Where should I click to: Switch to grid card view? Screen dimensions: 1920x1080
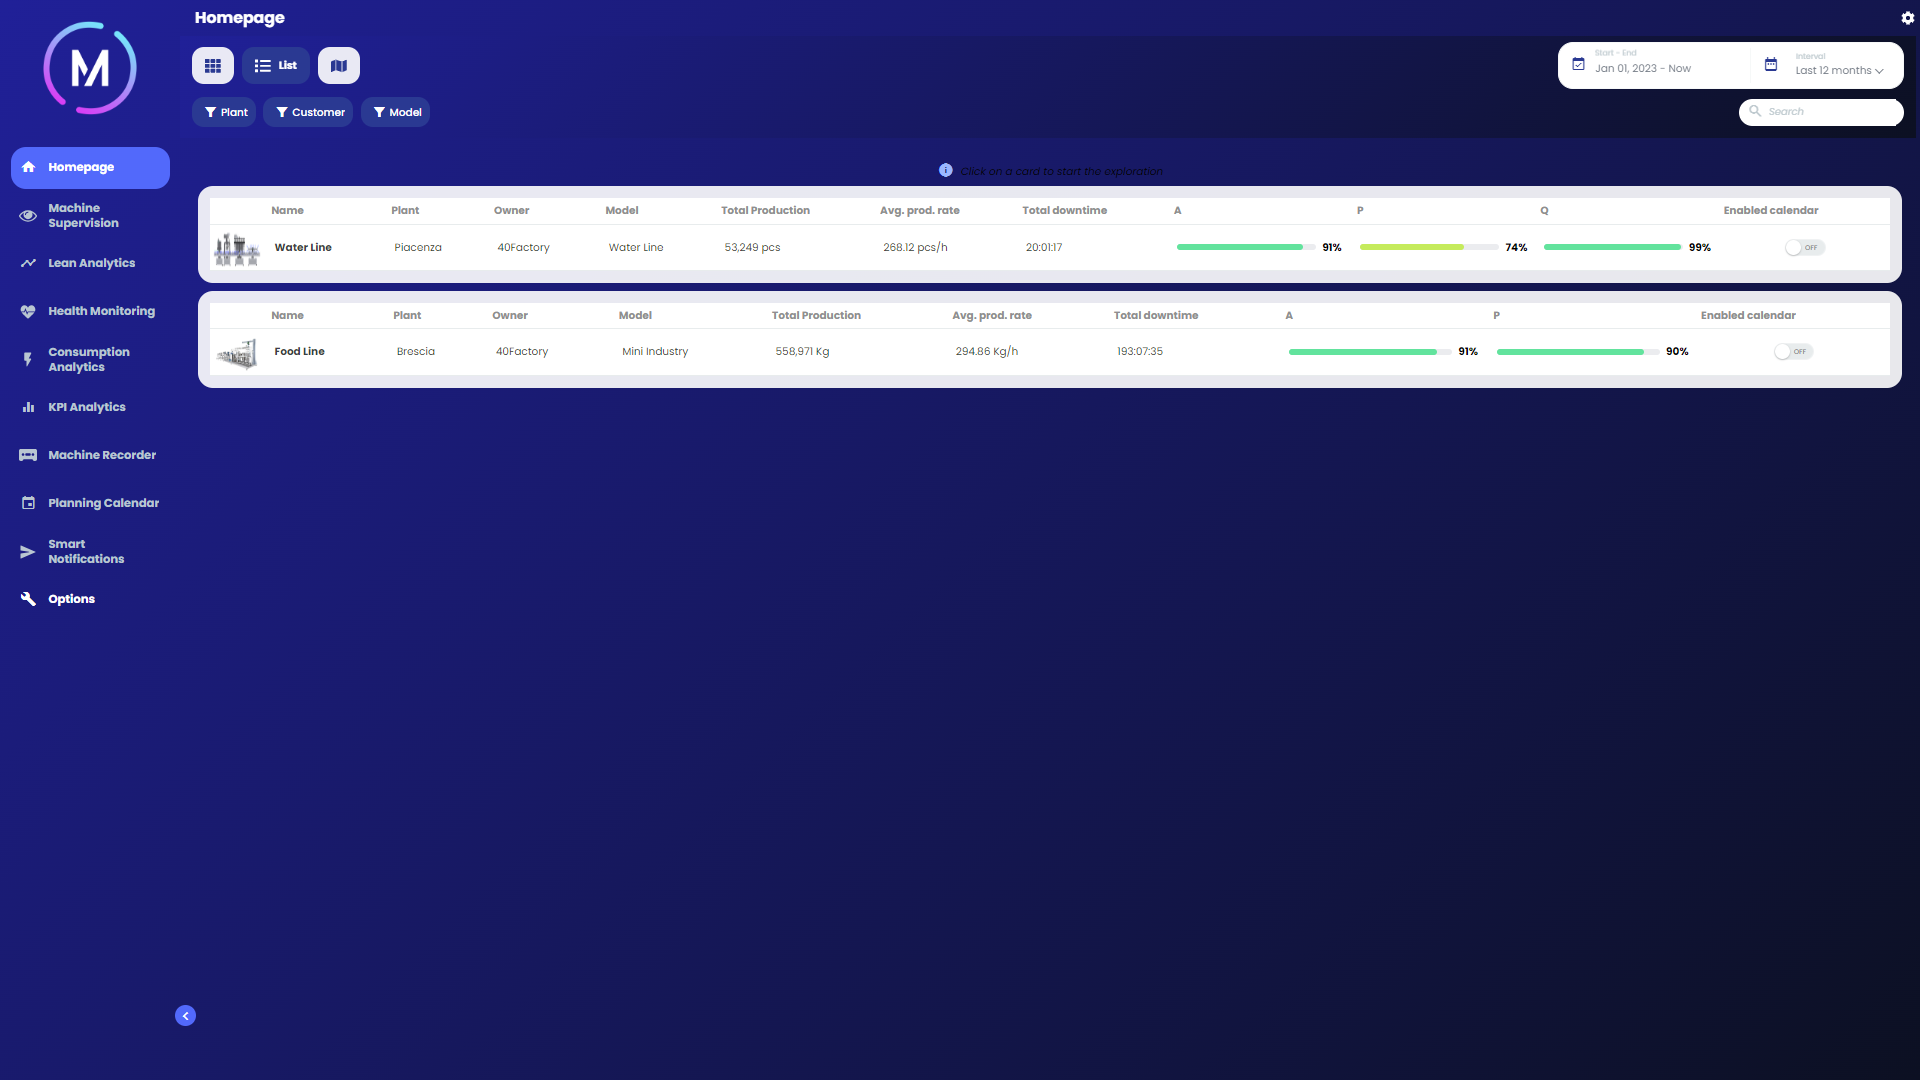212,66
